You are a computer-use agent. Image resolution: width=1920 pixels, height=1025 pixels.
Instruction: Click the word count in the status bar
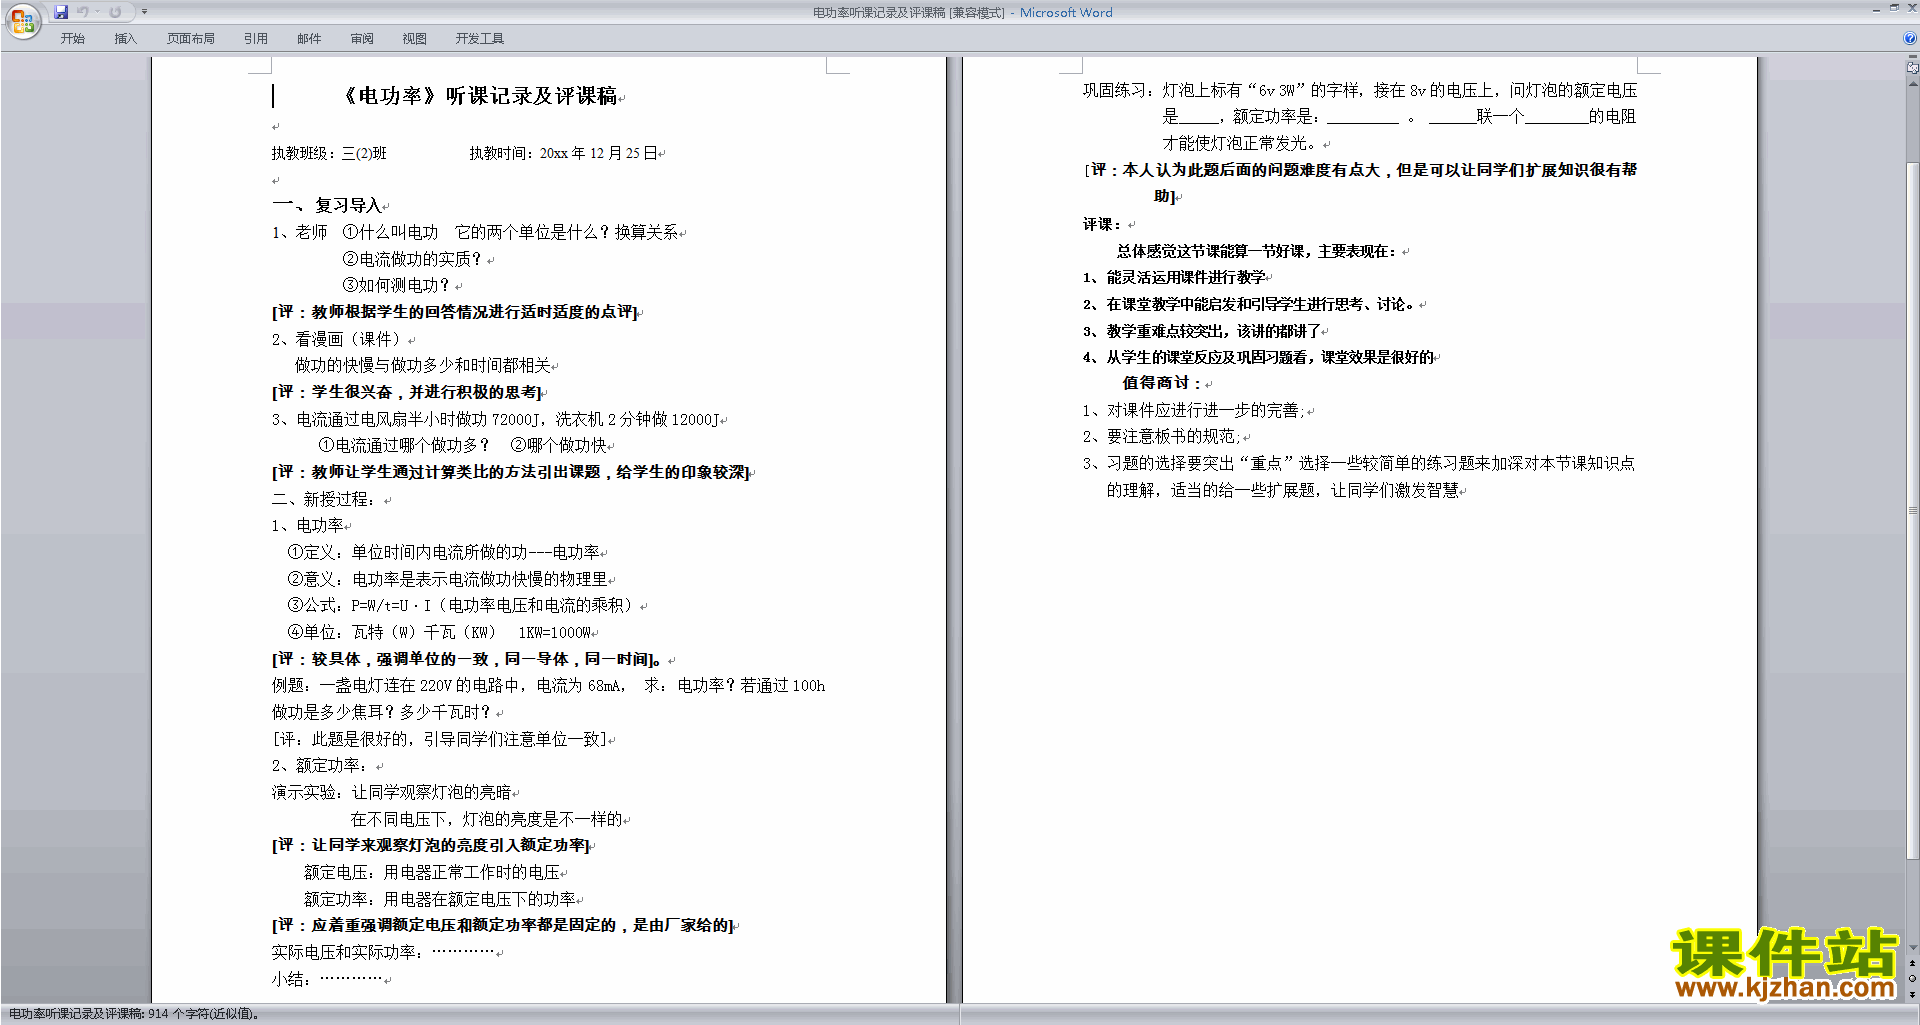coord(135,1014)
